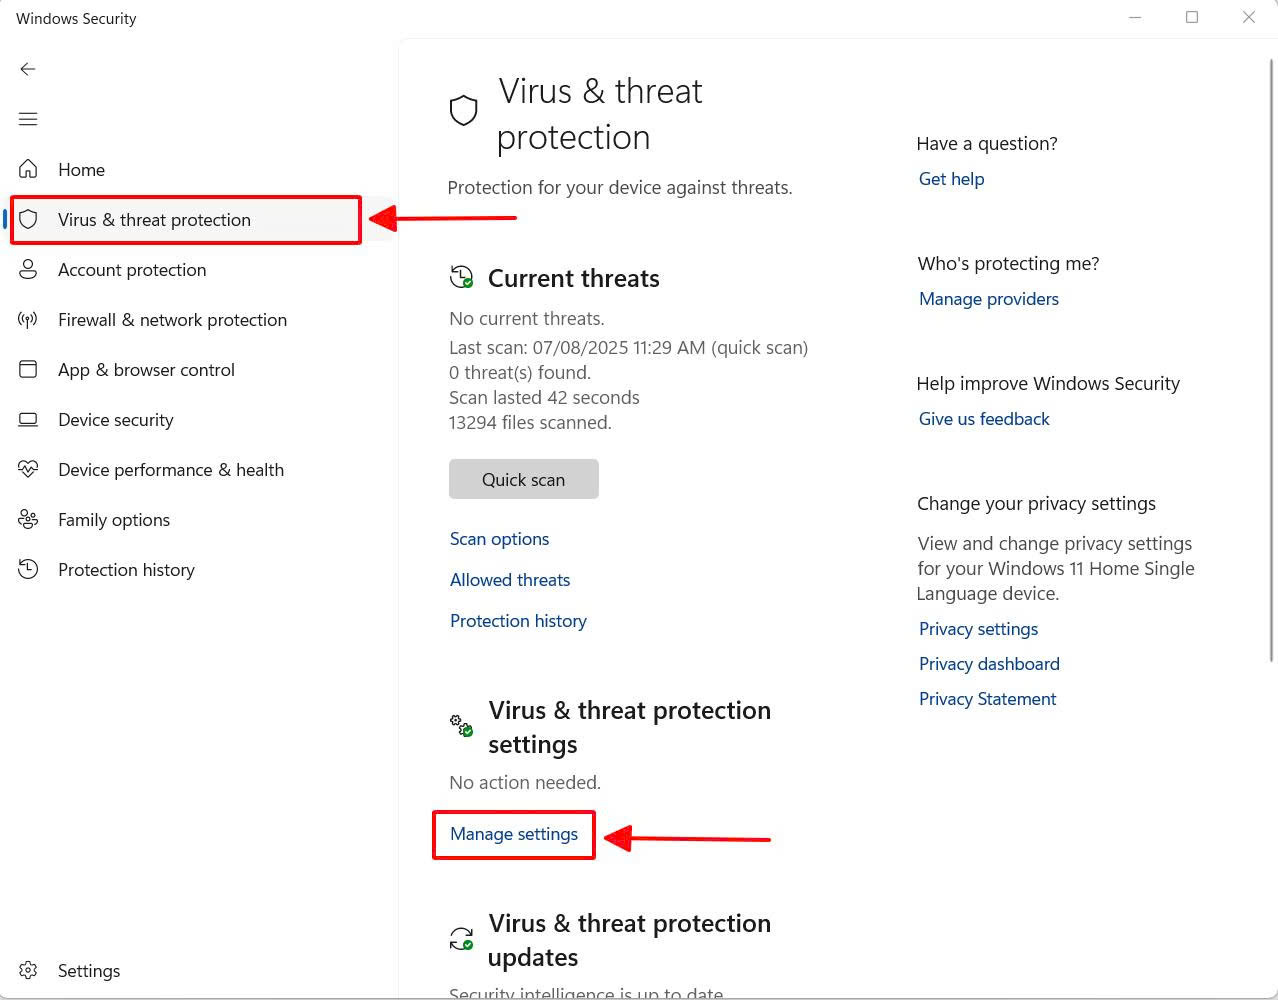Open Privacy dashboard link
The height and width of the screenshot is (1000, 1278).
coord(989,664)
